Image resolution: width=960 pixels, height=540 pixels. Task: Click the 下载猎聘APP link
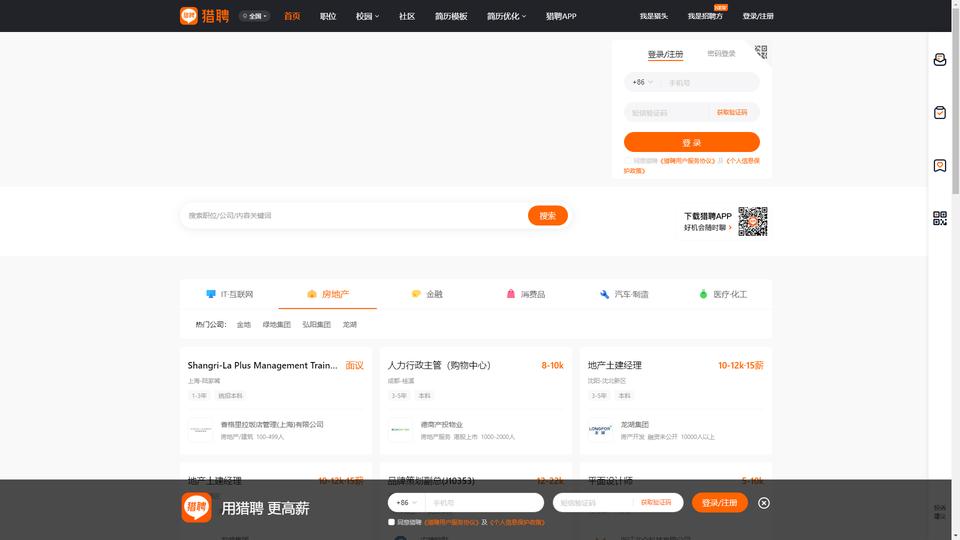point(708,216)
